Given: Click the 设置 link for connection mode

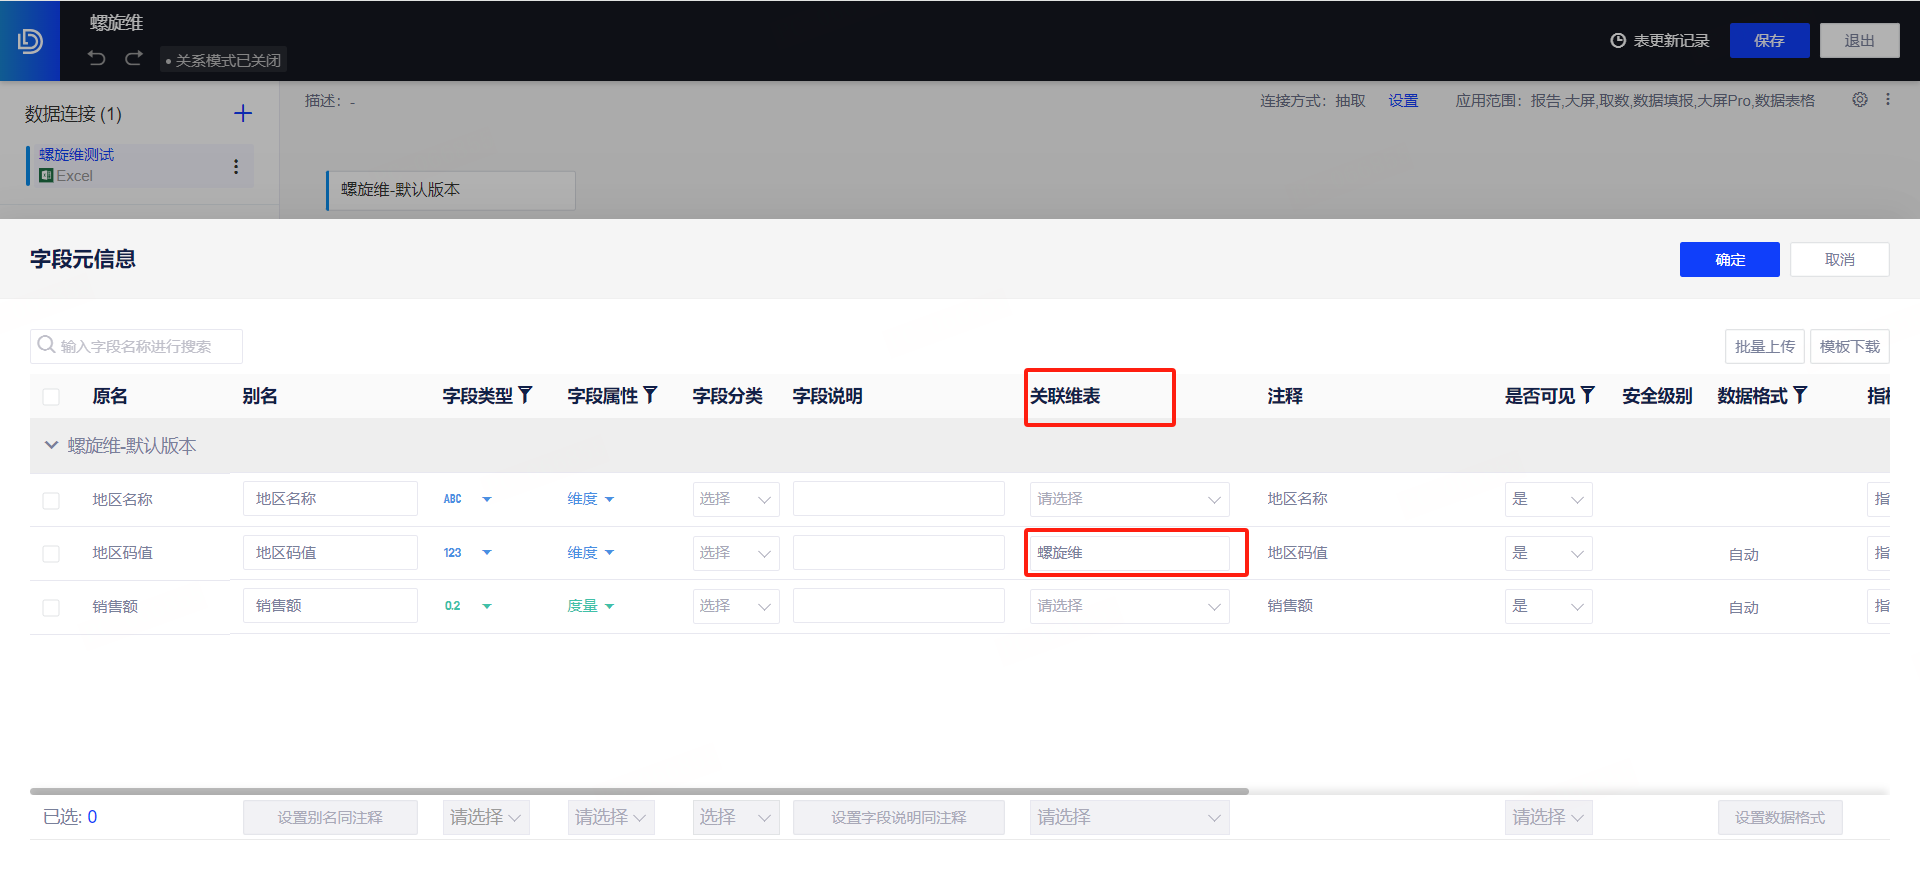Looking at the screenshot, I should coord(1403,101).
